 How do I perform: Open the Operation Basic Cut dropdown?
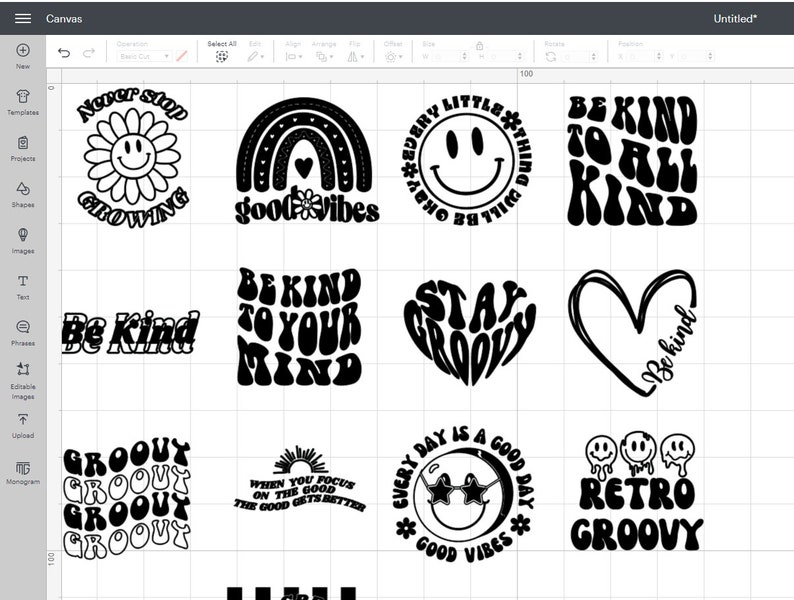[x=144, y=56]
